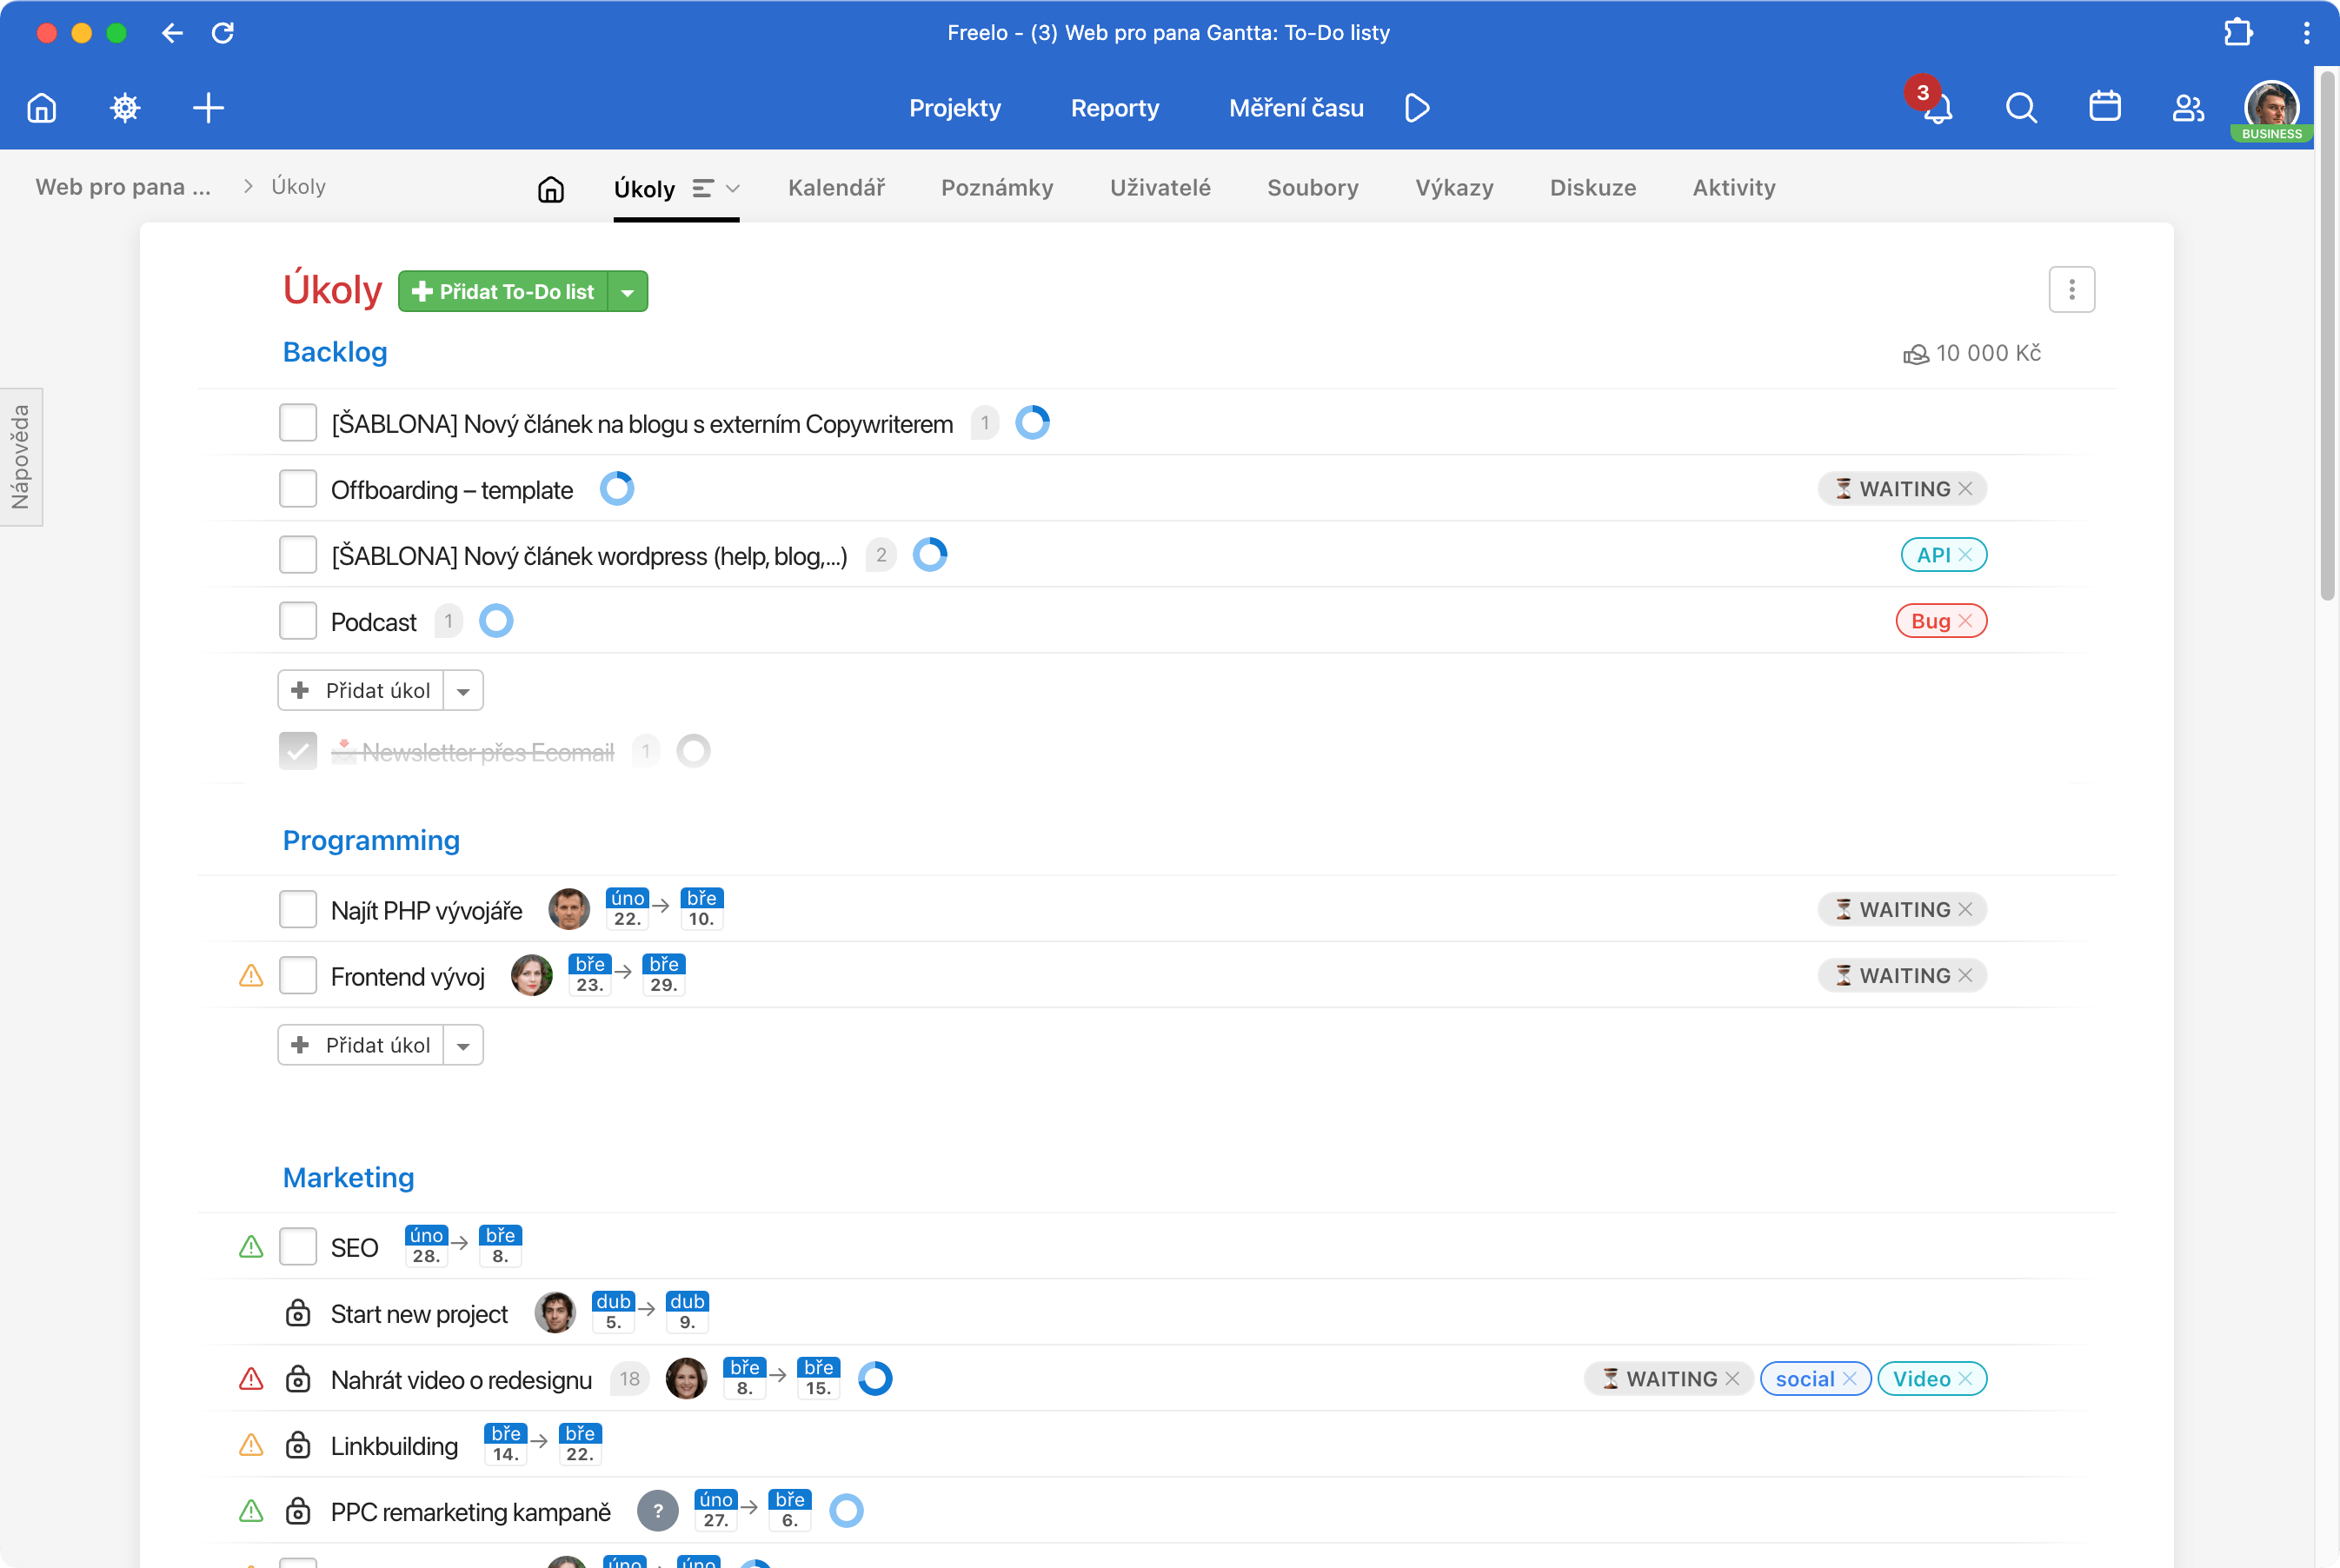2340x1568 pixels.
Task: Click the orange warning icon beside Frontend vývoj
Action: pyautogui.click(x=251, y=975)
